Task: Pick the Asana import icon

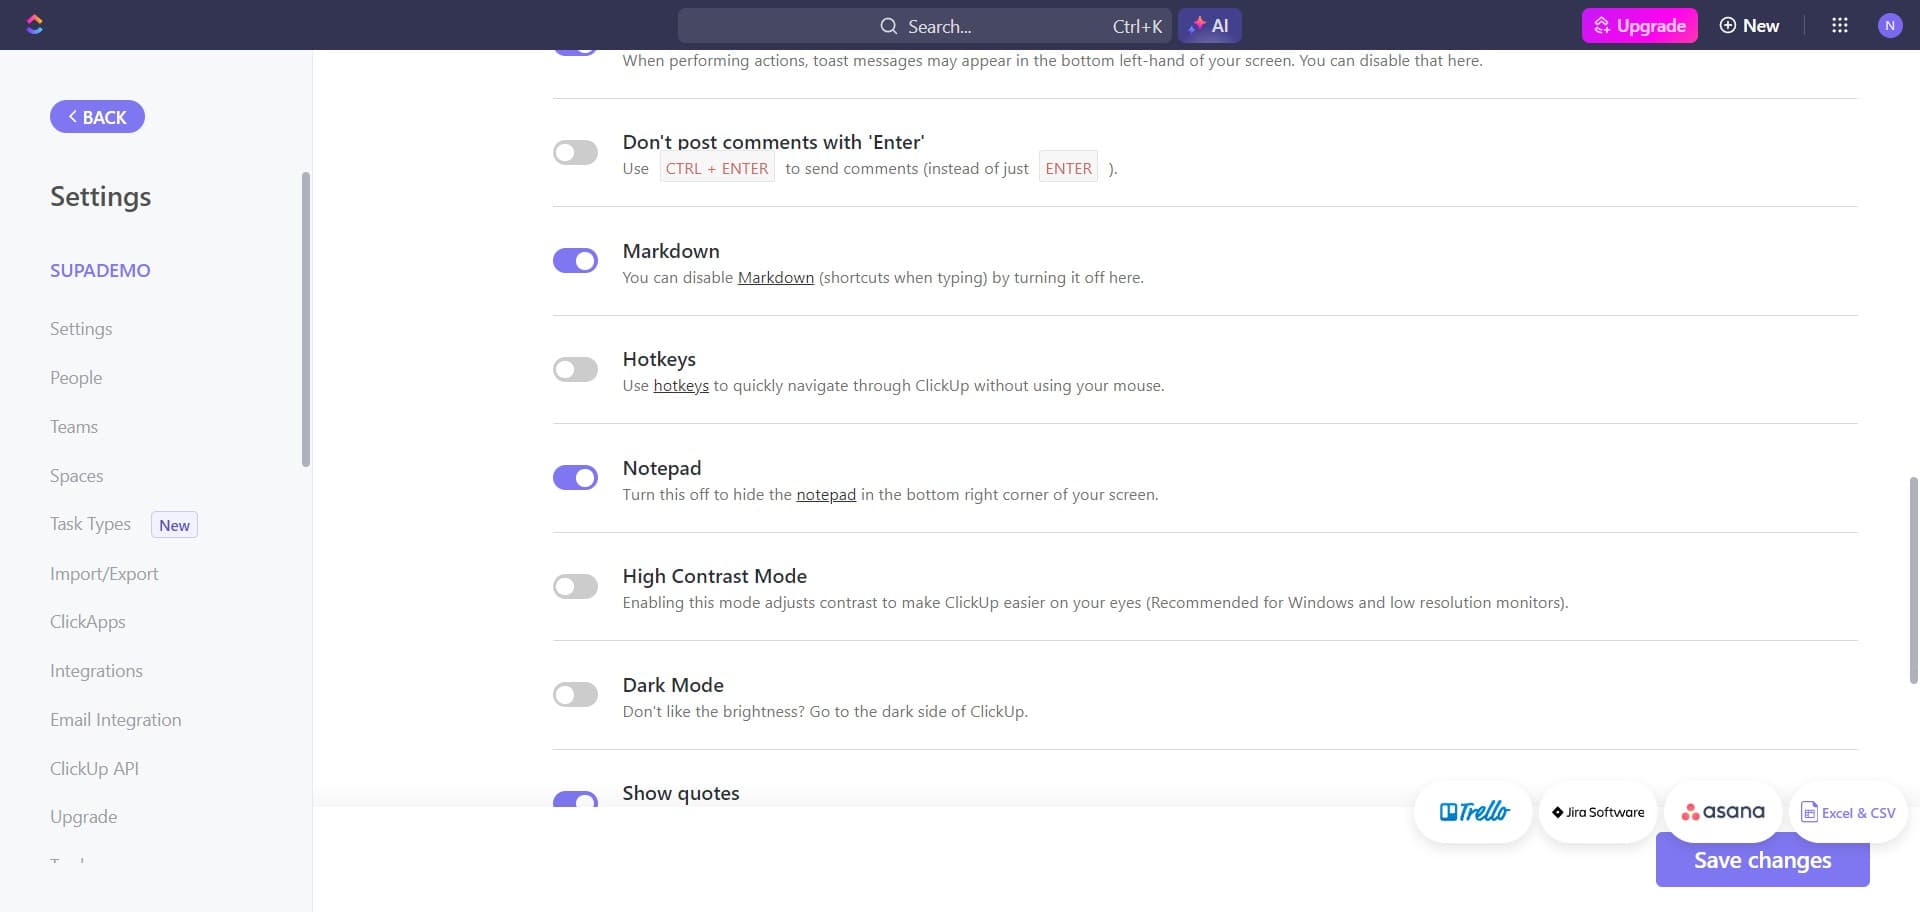Action: point(1722,811)
